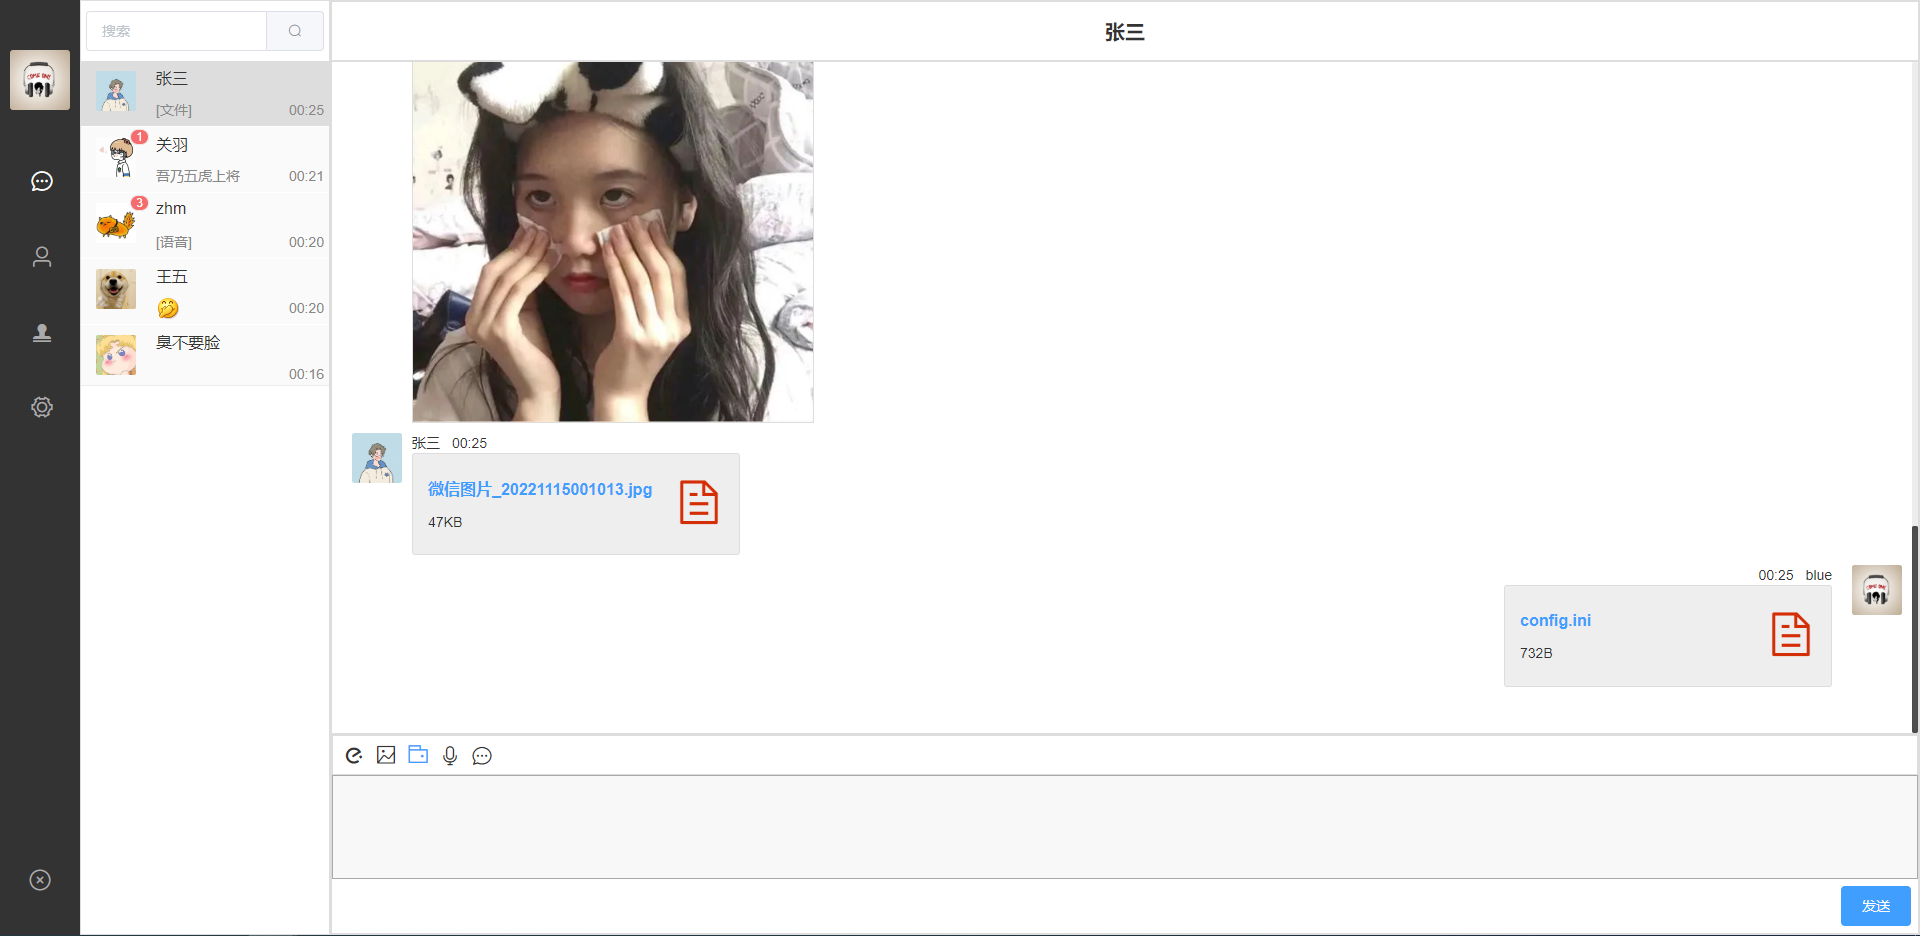Image resolution: width=1920 pixels, height=936 pixels.
Task: Click into the message text input area
Action: click(x=1124, y=827)
